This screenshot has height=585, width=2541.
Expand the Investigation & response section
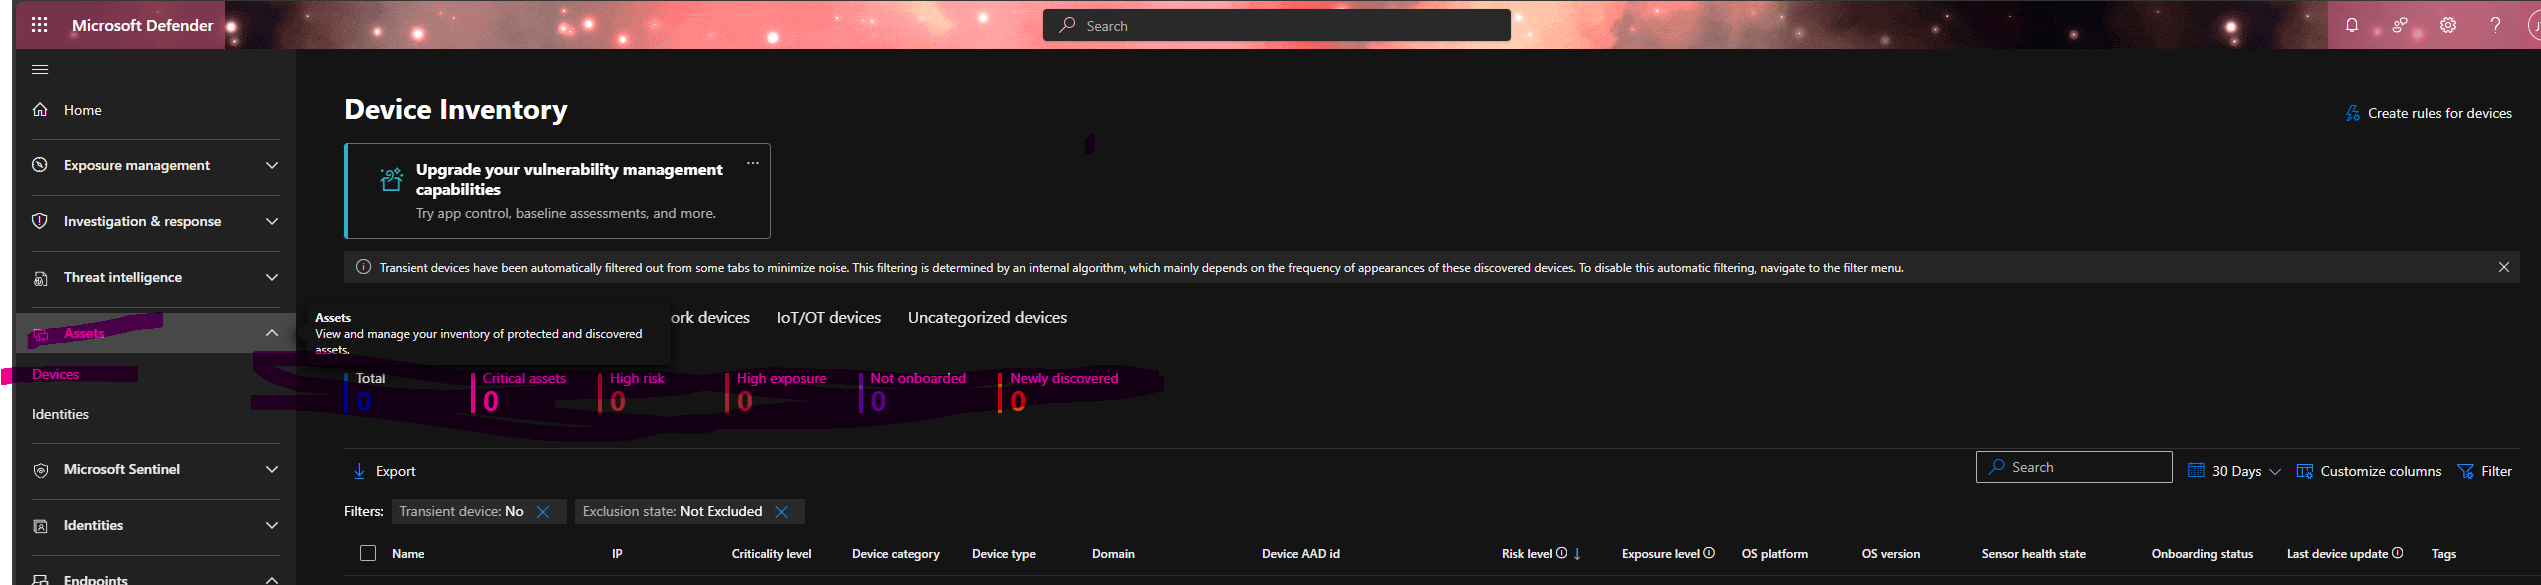tap(272, 221)
